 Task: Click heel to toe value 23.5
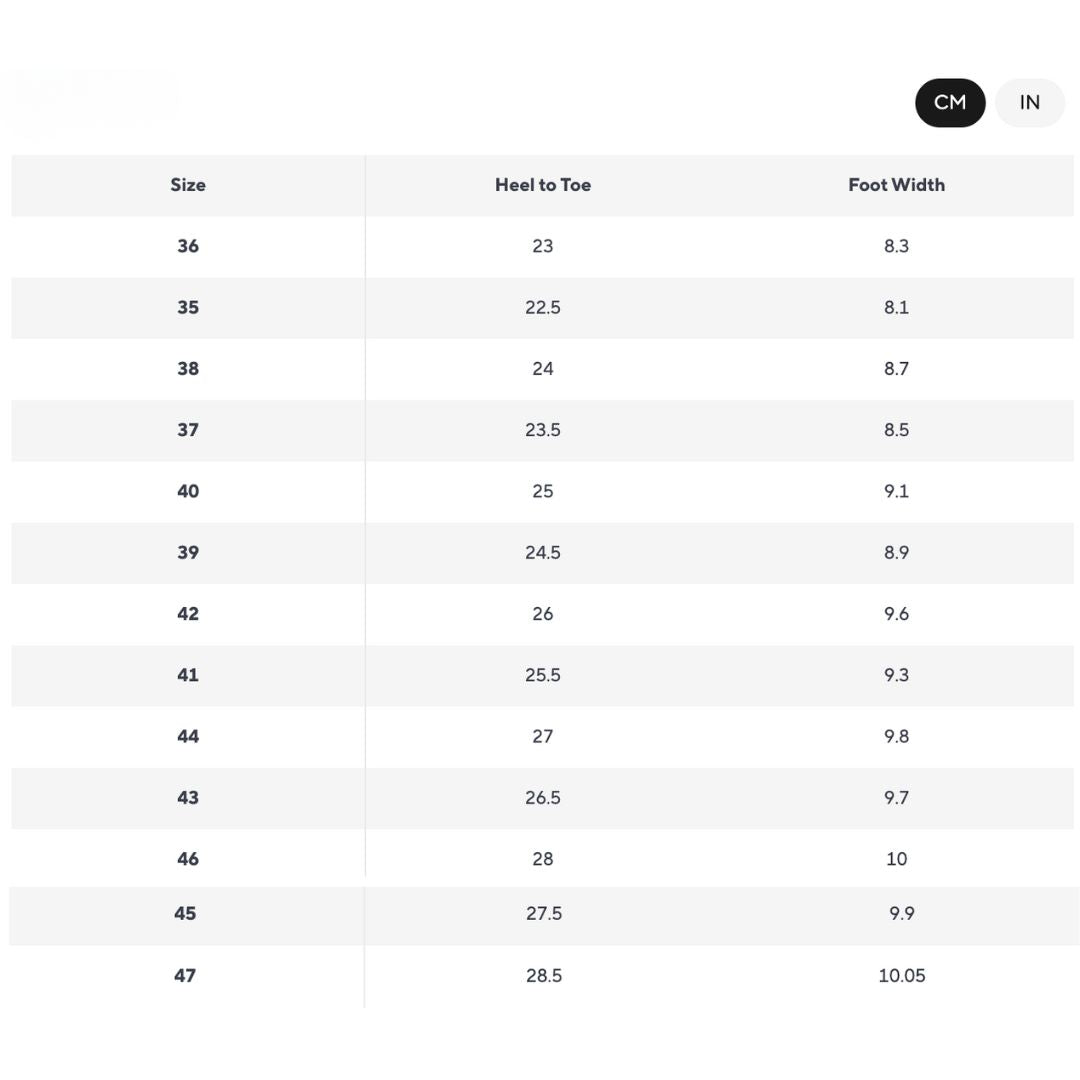[x=543, y=430]
